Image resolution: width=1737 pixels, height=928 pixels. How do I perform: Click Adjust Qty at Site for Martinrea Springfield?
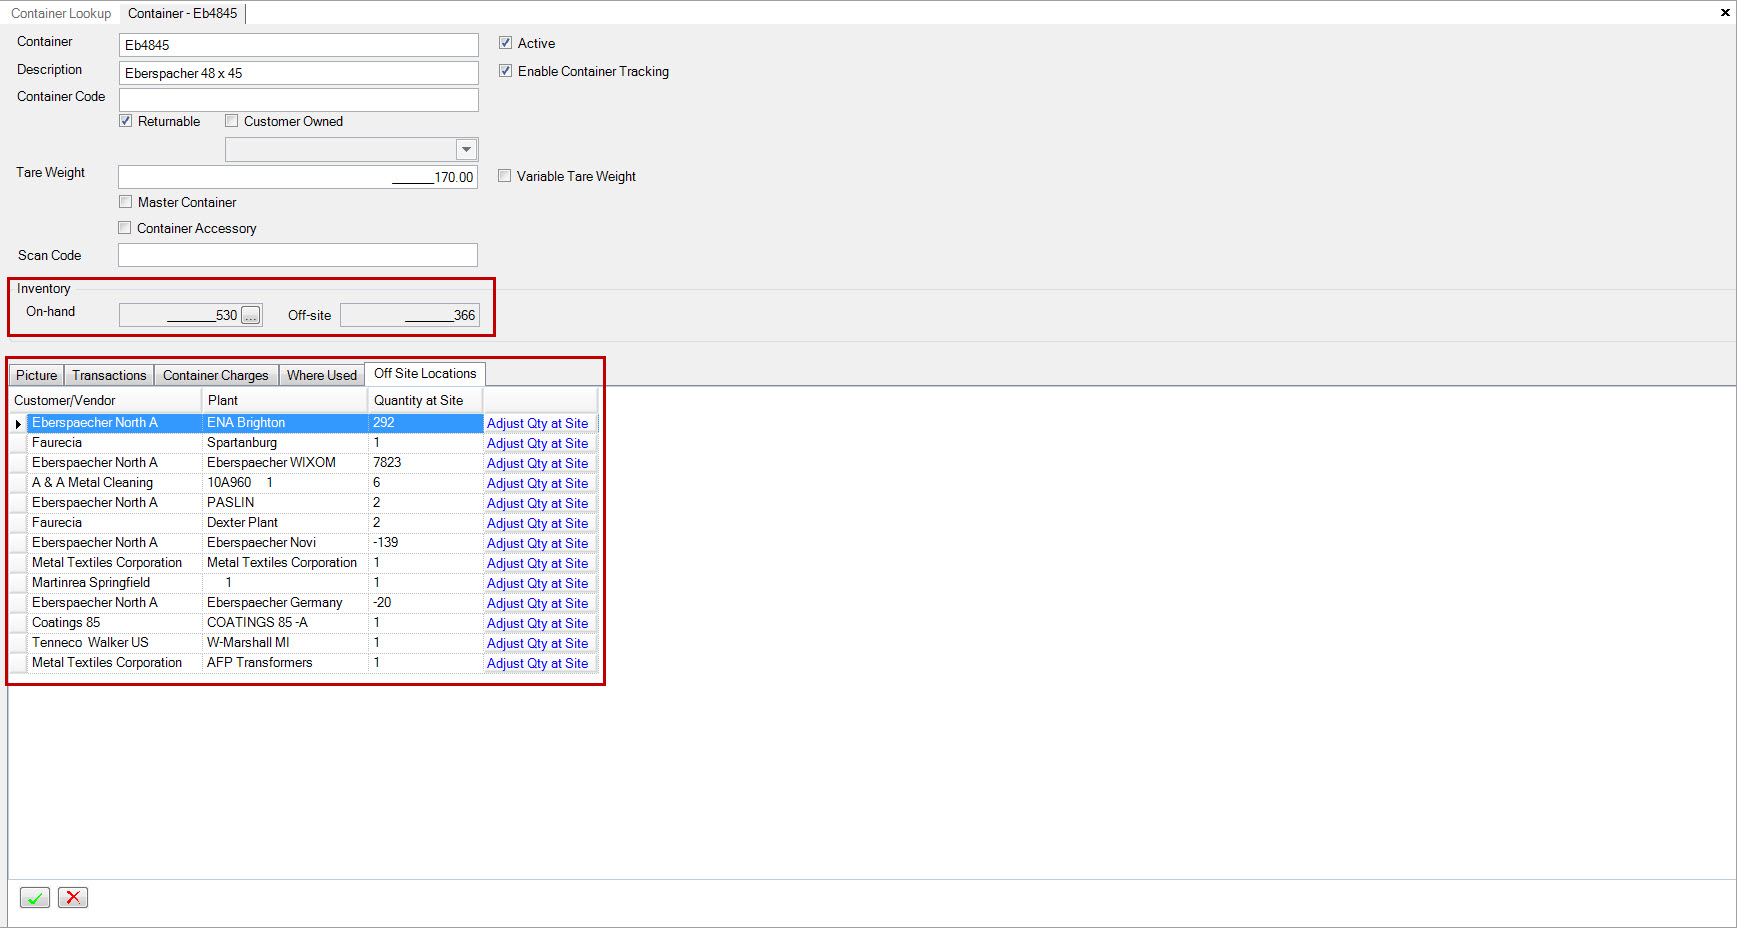pyautogui.click(x=538, y=584)
